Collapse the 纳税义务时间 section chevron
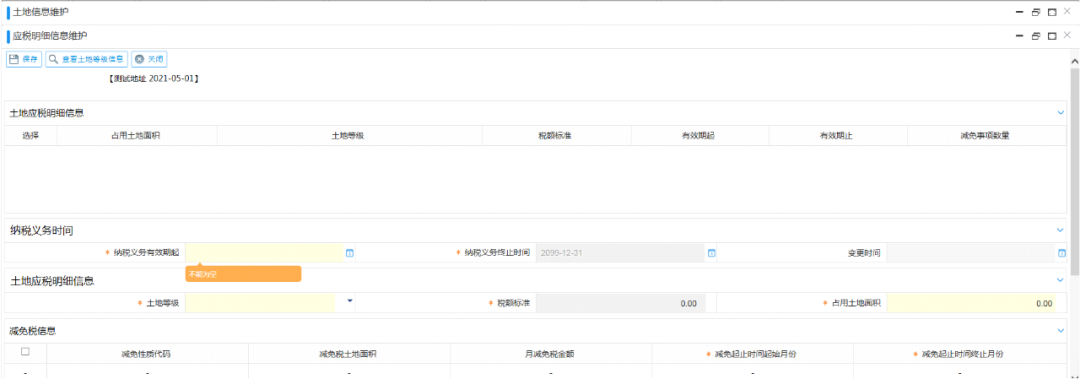1080x379 pixels. (1061, 230)
